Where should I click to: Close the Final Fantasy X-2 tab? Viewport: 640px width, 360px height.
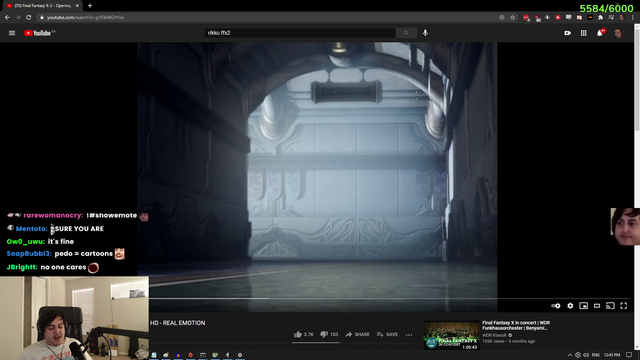pyautogui.click(x=77, y=6)
